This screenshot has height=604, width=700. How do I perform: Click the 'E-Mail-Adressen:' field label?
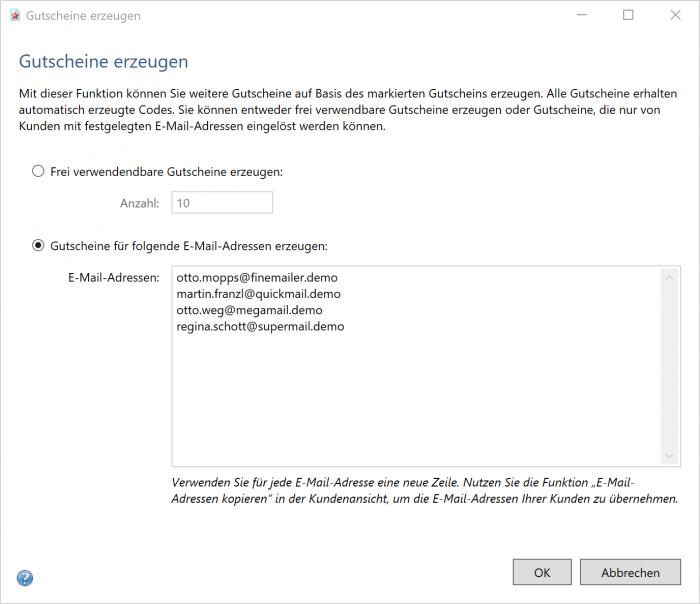coord(107,277)
